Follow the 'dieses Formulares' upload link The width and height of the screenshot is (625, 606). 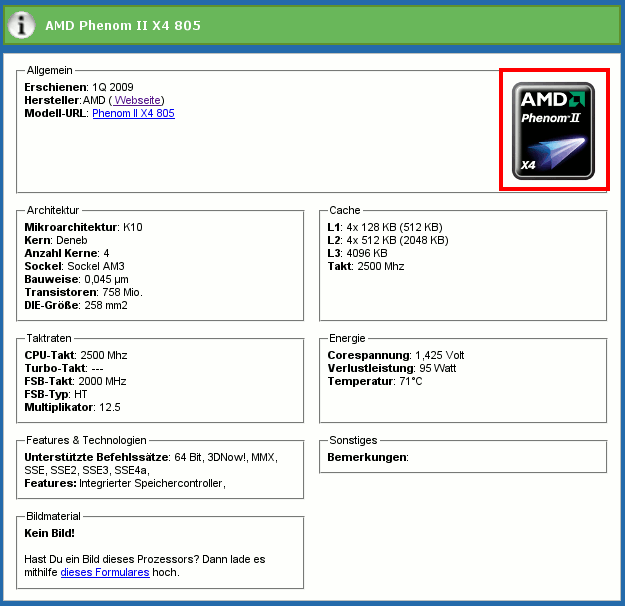point(105,572)
